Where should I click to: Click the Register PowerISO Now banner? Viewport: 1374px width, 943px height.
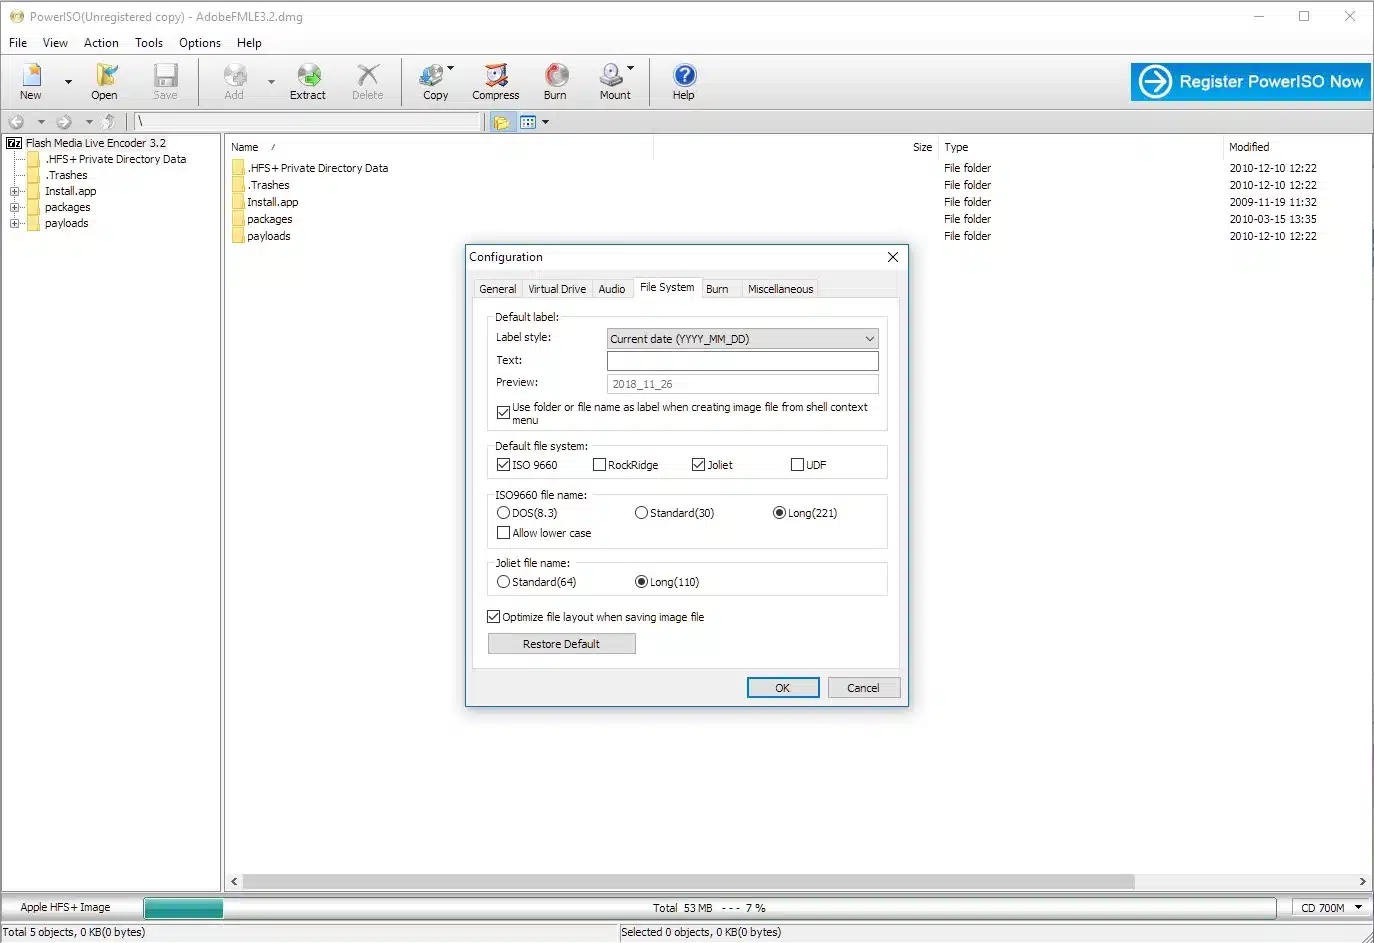point(1249,81)
